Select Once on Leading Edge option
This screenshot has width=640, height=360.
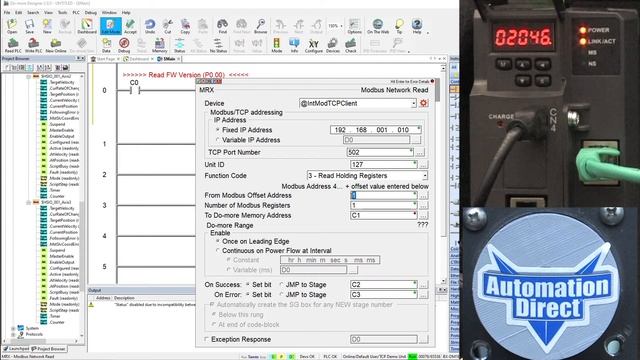(x=218, y=241)
